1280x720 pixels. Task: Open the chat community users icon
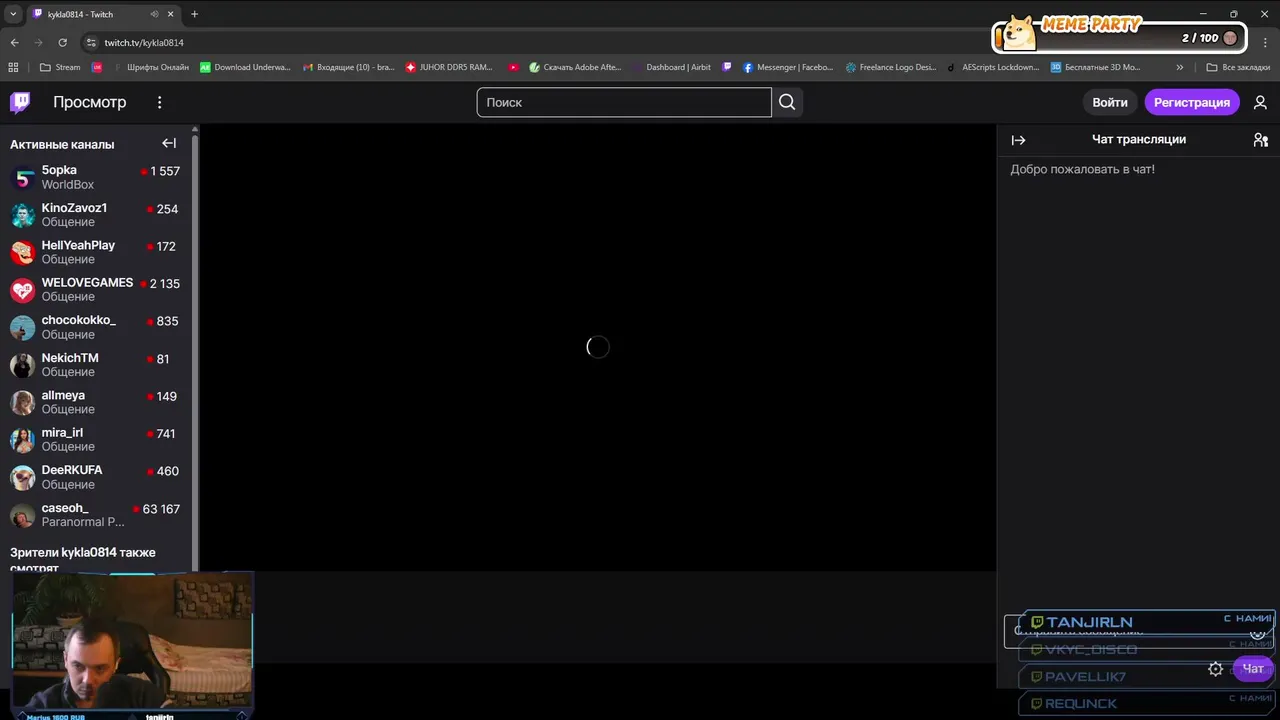coord(1260,140)
